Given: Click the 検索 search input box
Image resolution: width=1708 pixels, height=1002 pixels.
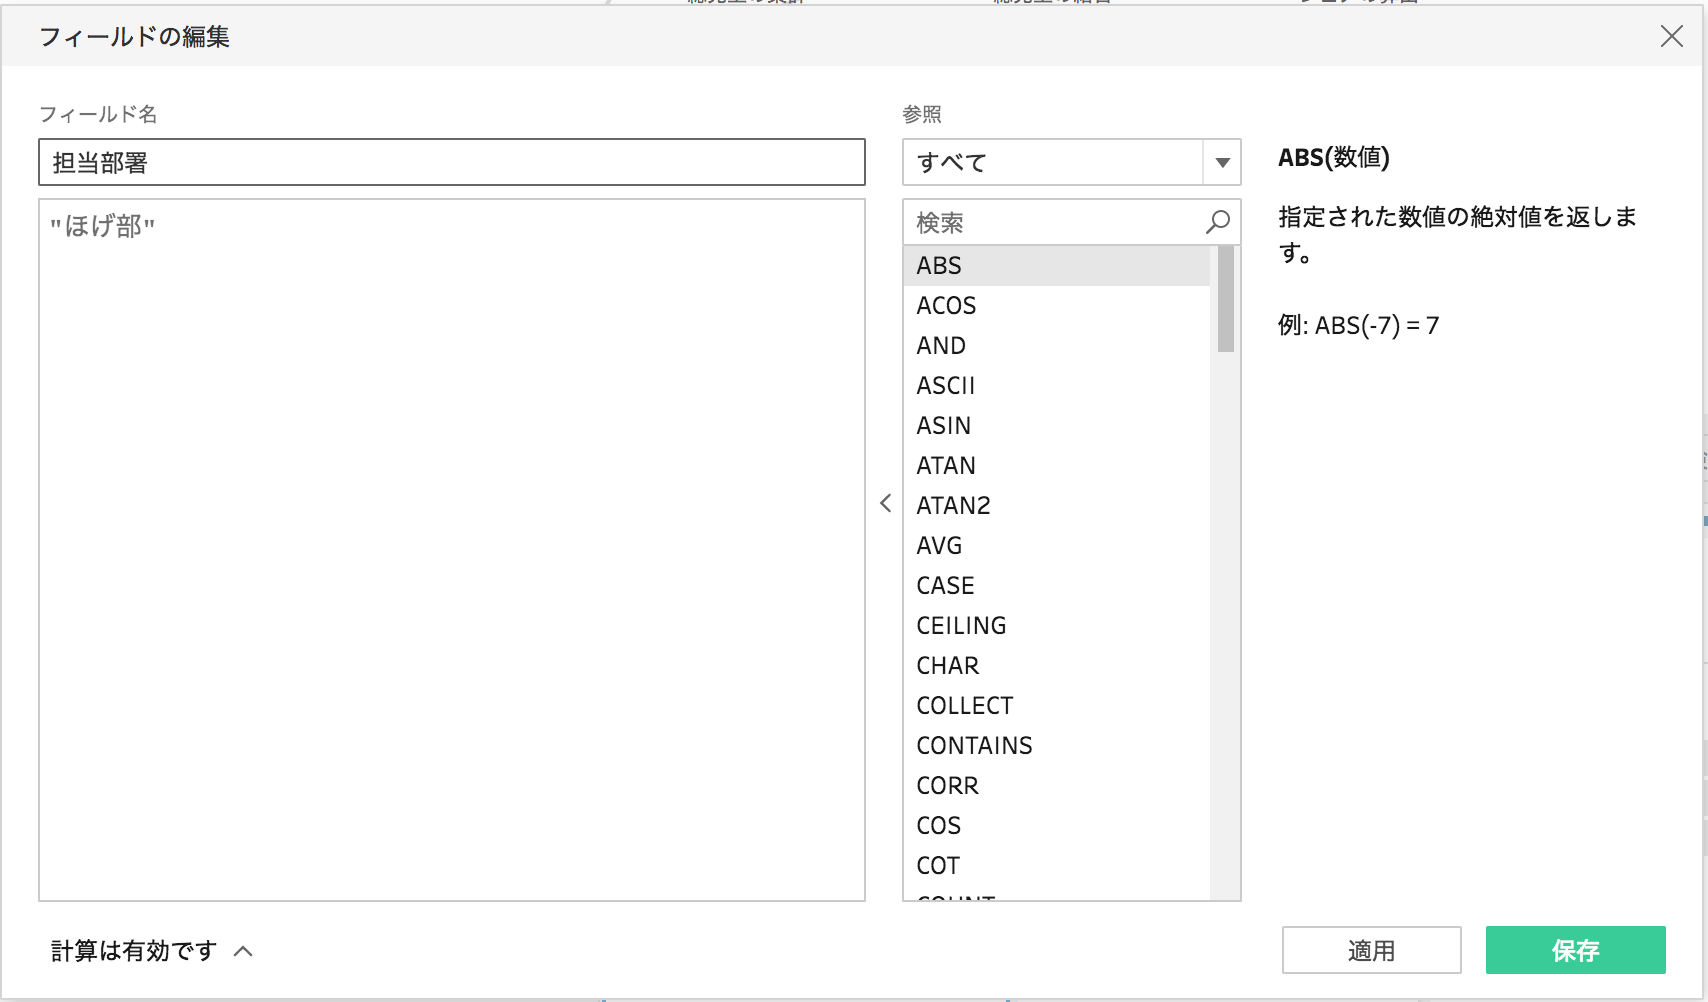Looking at the screenshot, I should 1050,222.
